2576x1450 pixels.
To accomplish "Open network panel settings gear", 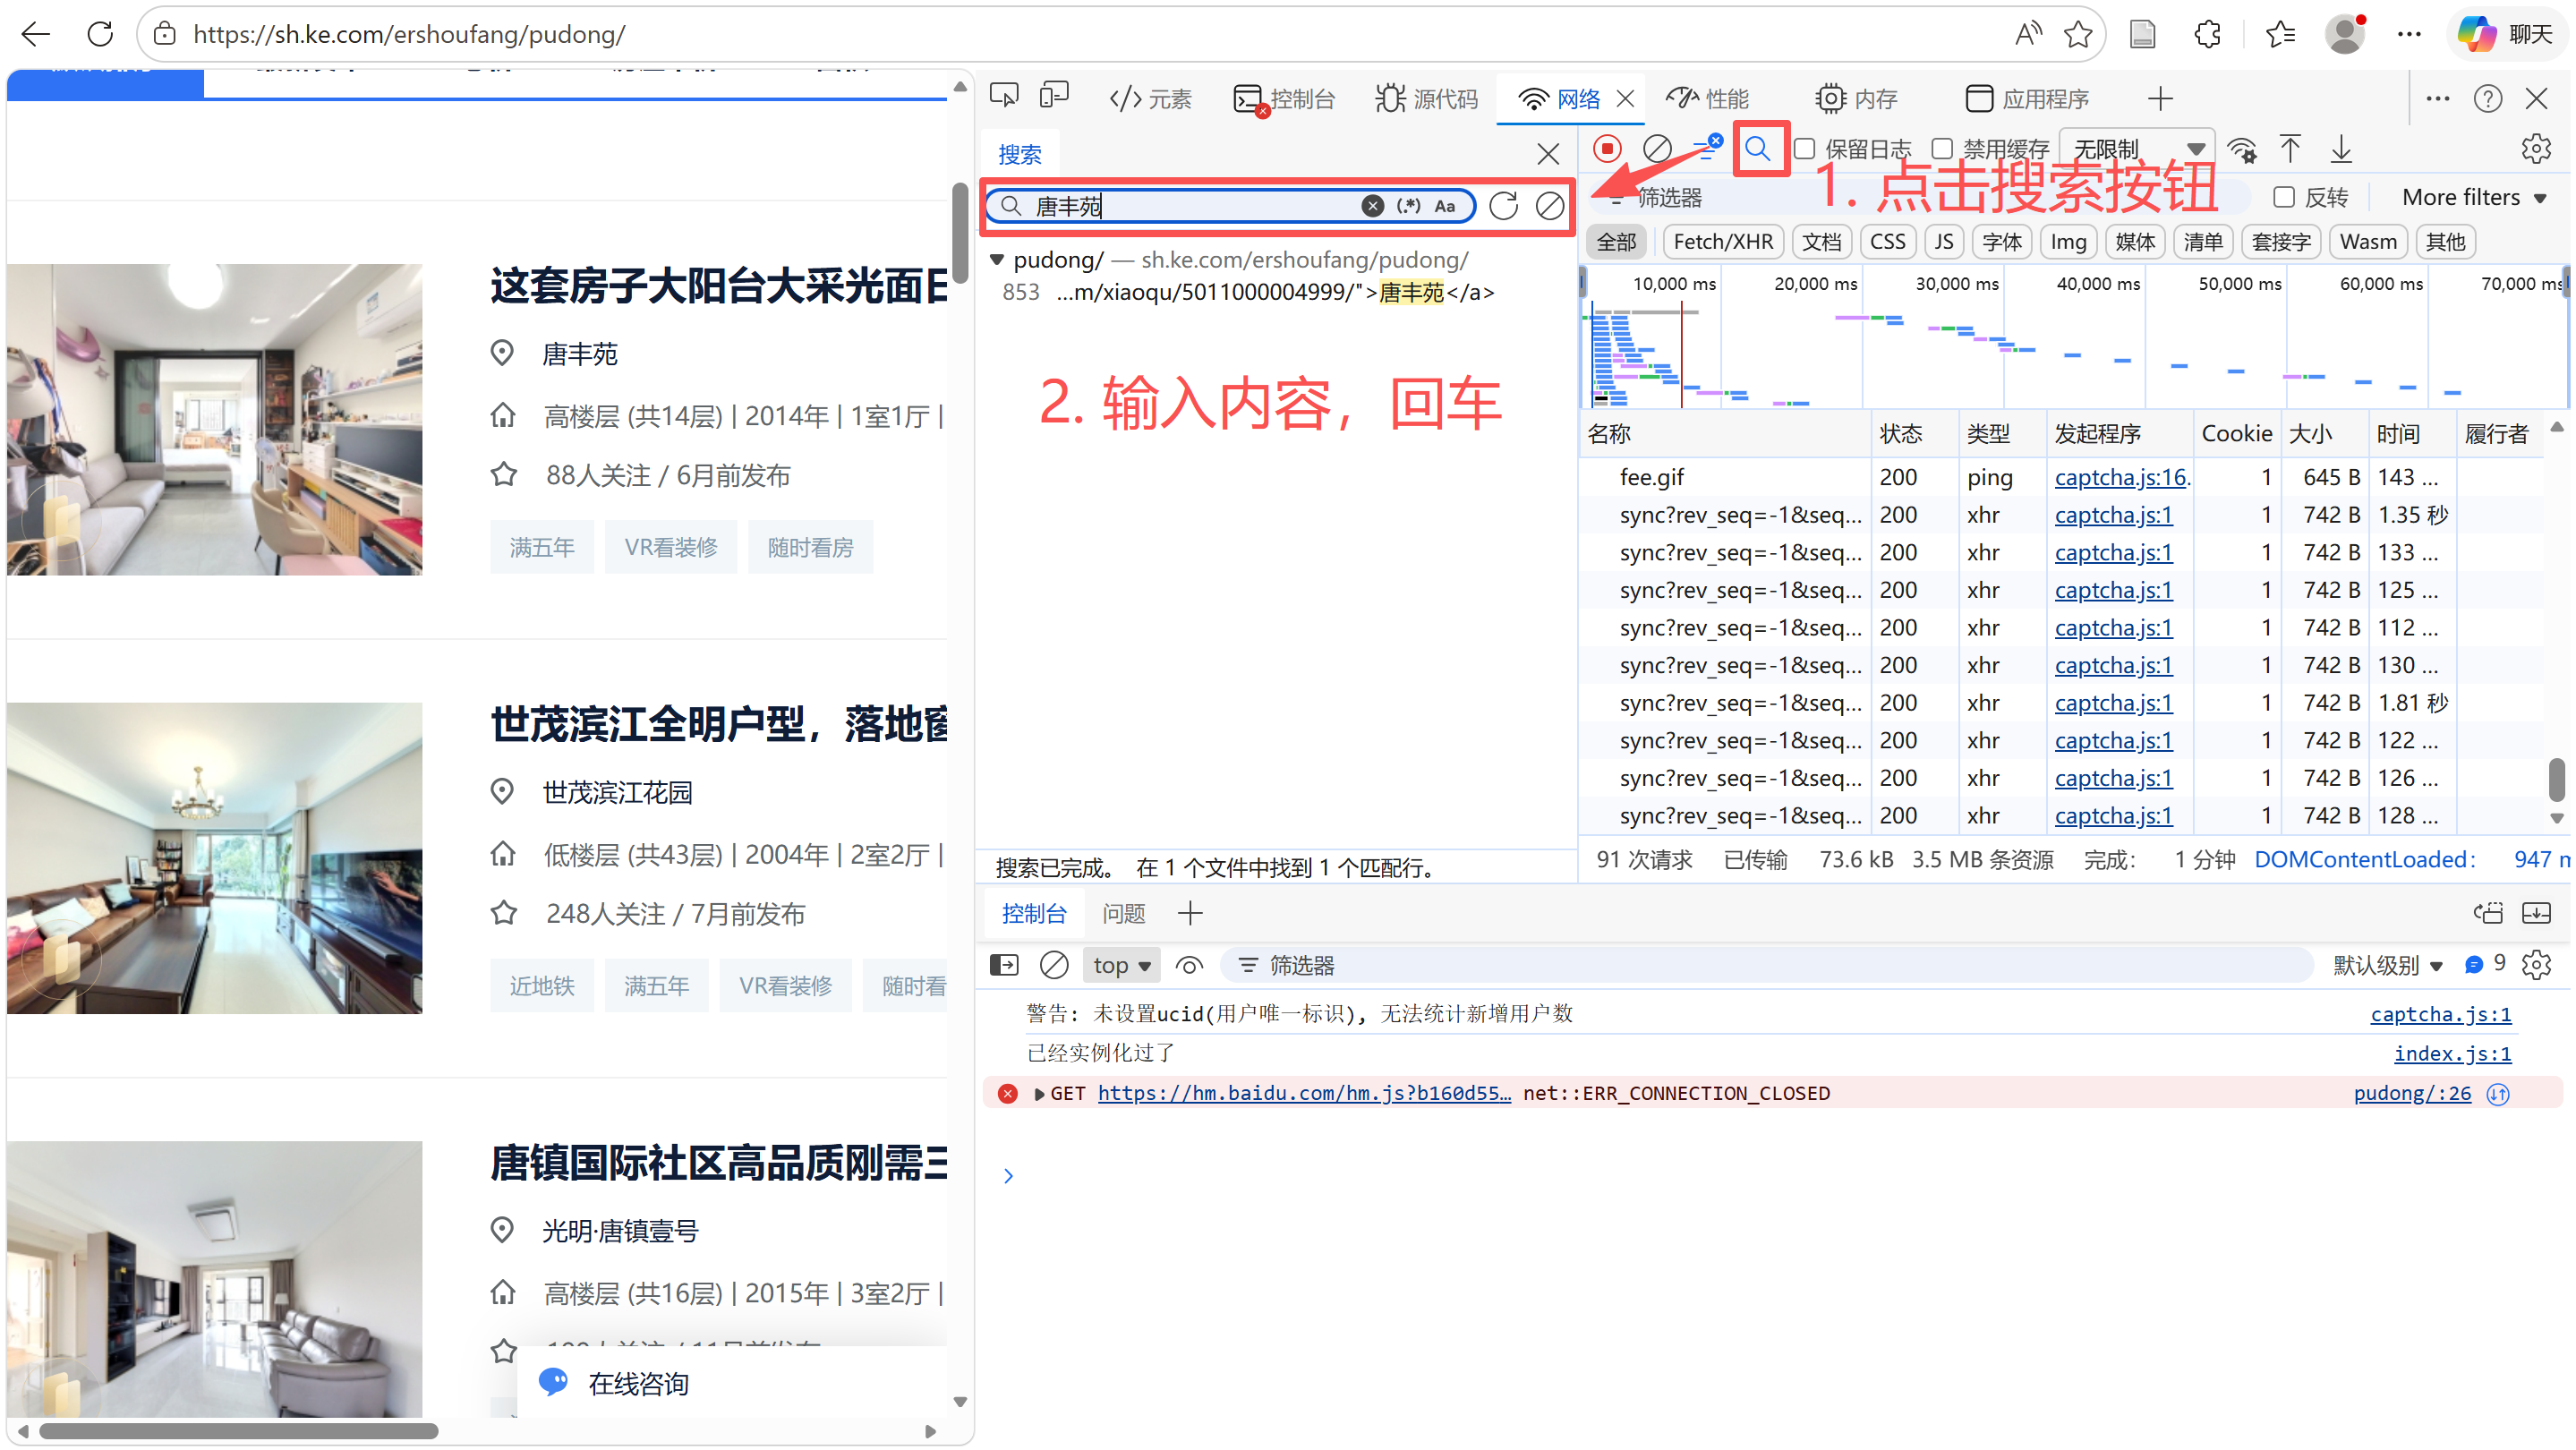I will tap(2536, 149).
